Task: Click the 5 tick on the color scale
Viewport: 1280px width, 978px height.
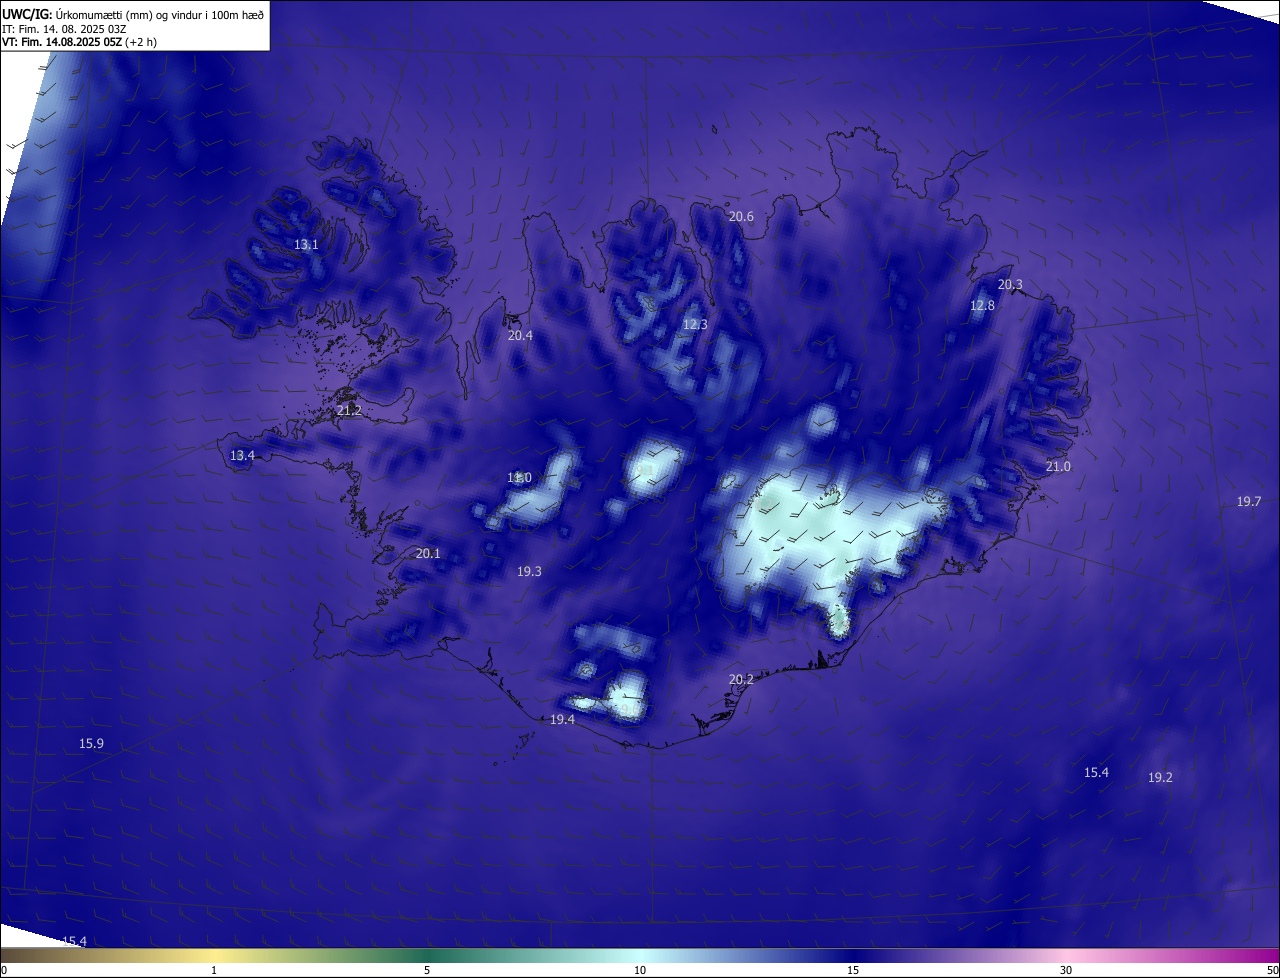Action: pyautogui.click(x=427, y=970)
